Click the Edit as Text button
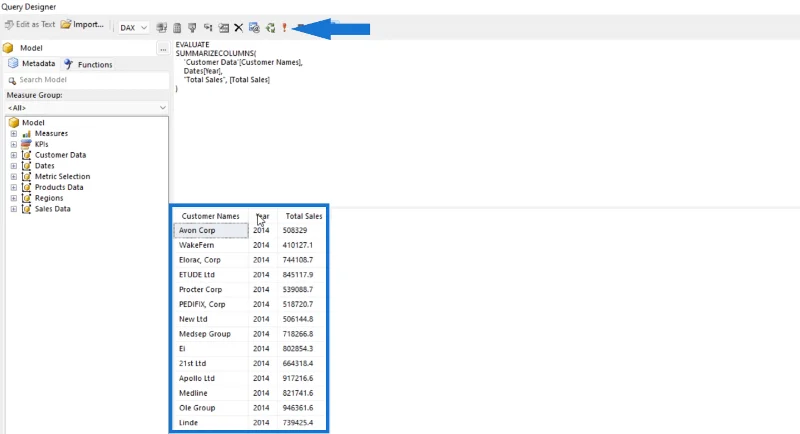This screenshot has width=800, height=434. click(x=30, y=24)
